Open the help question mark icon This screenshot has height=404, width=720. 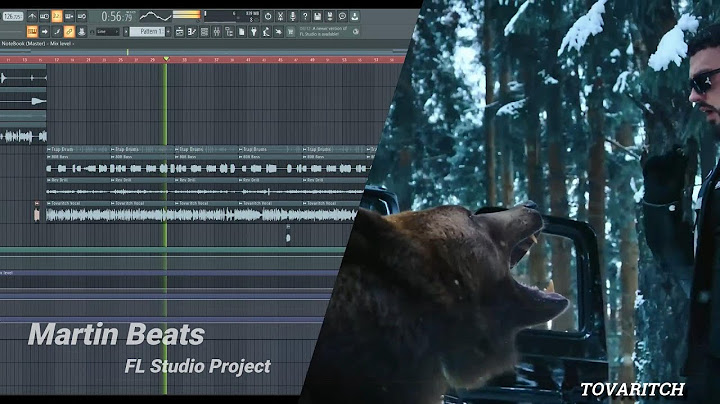point(305,17)
